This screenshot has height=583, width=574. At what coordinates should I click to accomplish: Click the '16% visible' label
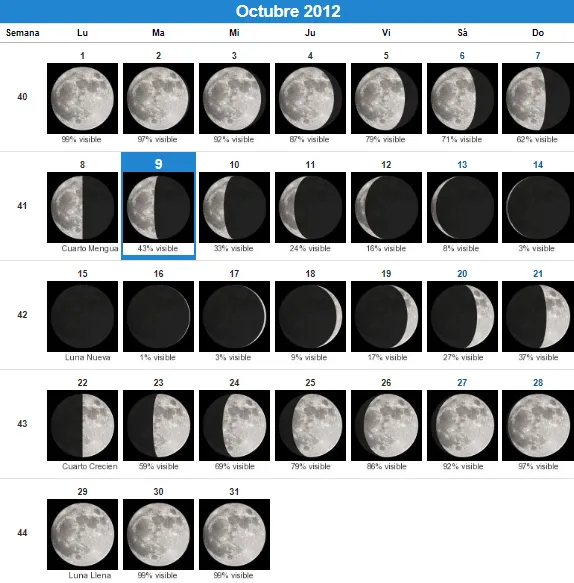(x=386, y=248)
